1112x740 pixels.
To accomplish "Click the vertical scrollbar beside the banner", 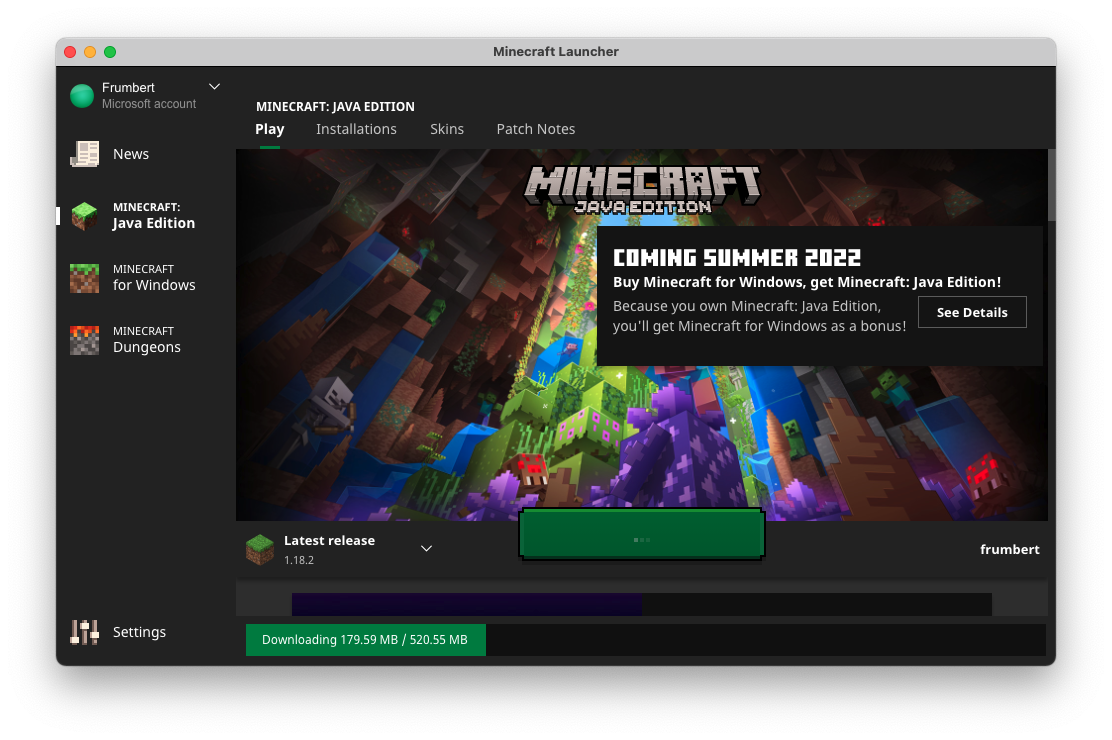I will coord(1052,186).
